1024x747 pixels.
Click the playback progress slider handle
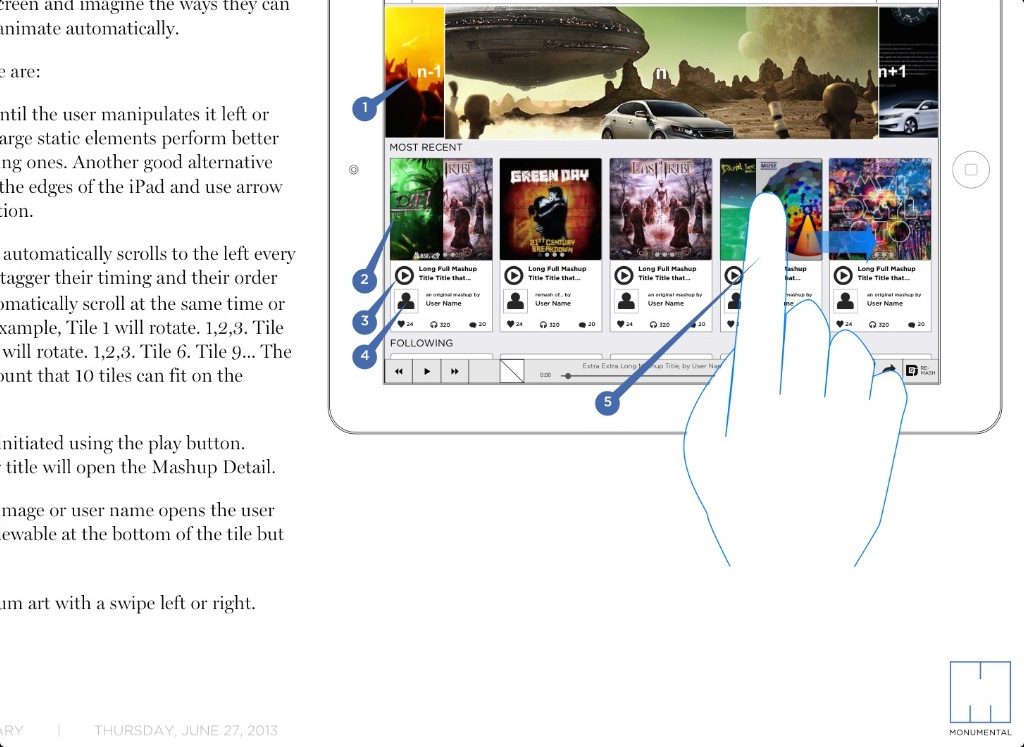click(x=567, y=375)
